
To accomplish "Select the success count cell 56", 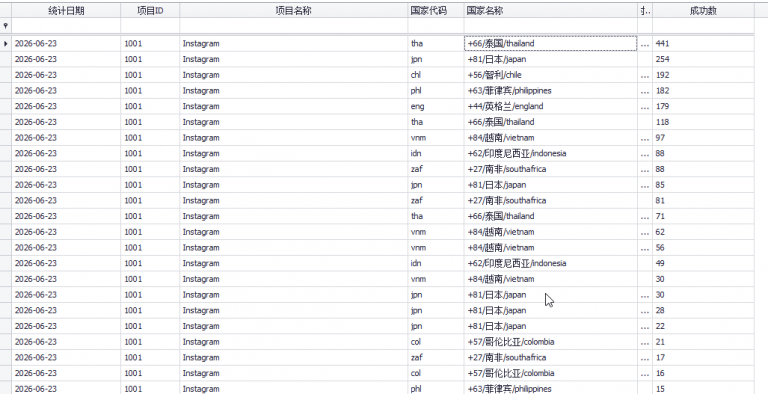I will click(703, 247).
